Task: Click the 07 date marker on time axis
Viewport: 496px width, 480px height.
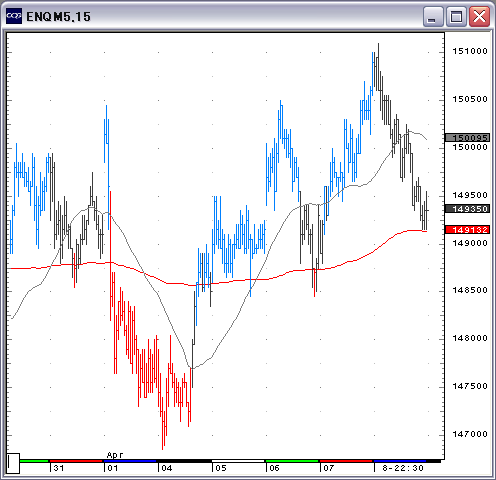Action: (x=329, y=468)
